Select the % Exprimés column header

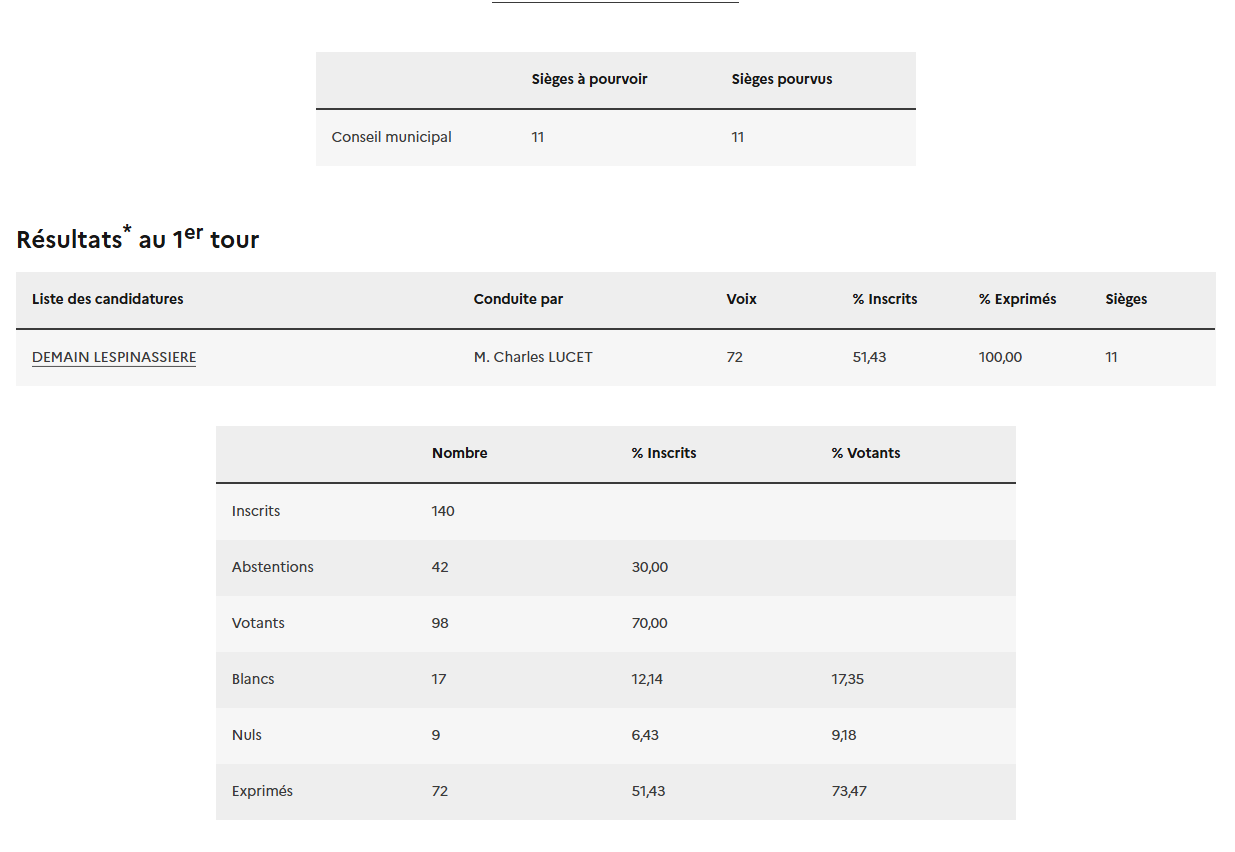click(1017, 299)
